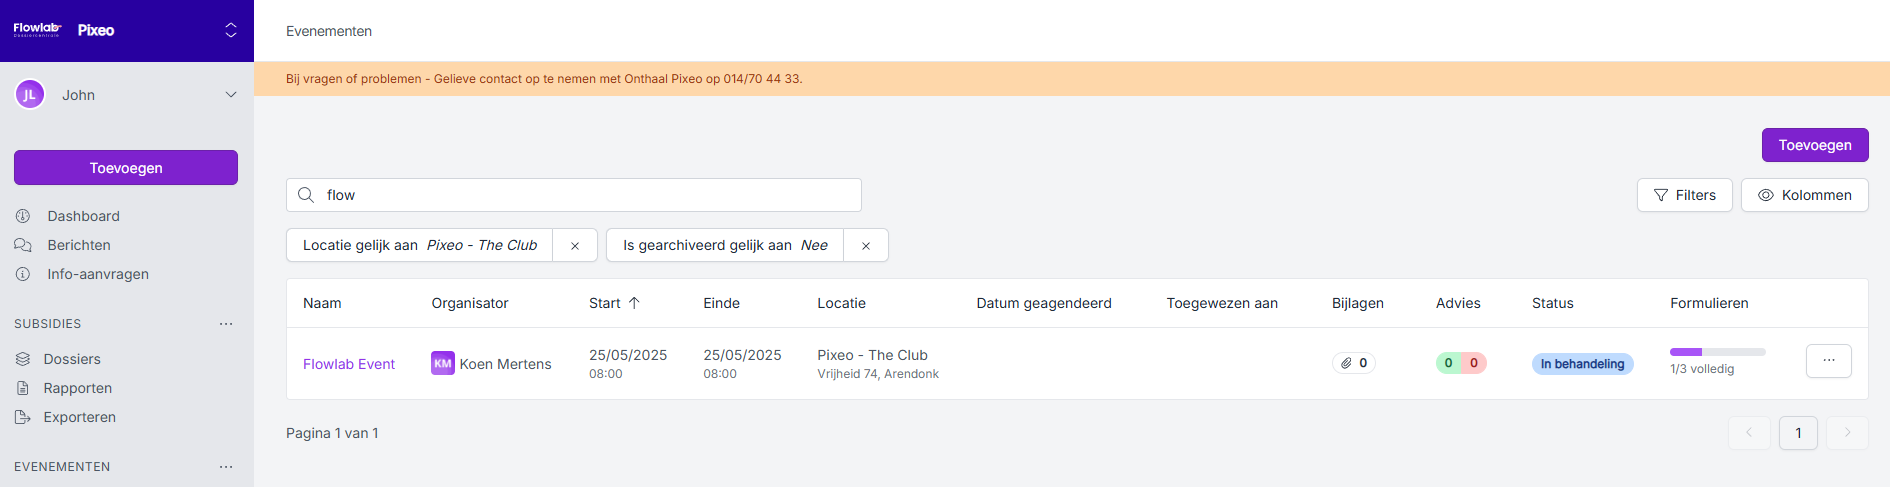The width and height of the screenshot is (1890, 487).
Task: Click the search magnifier icon
Action: tap(306, 195)
